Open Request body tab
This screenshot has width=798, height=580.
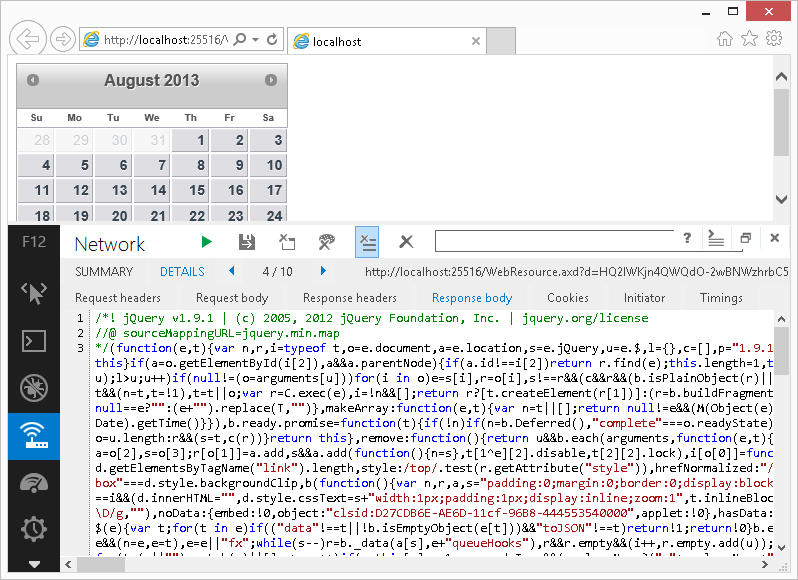[232, 298]
